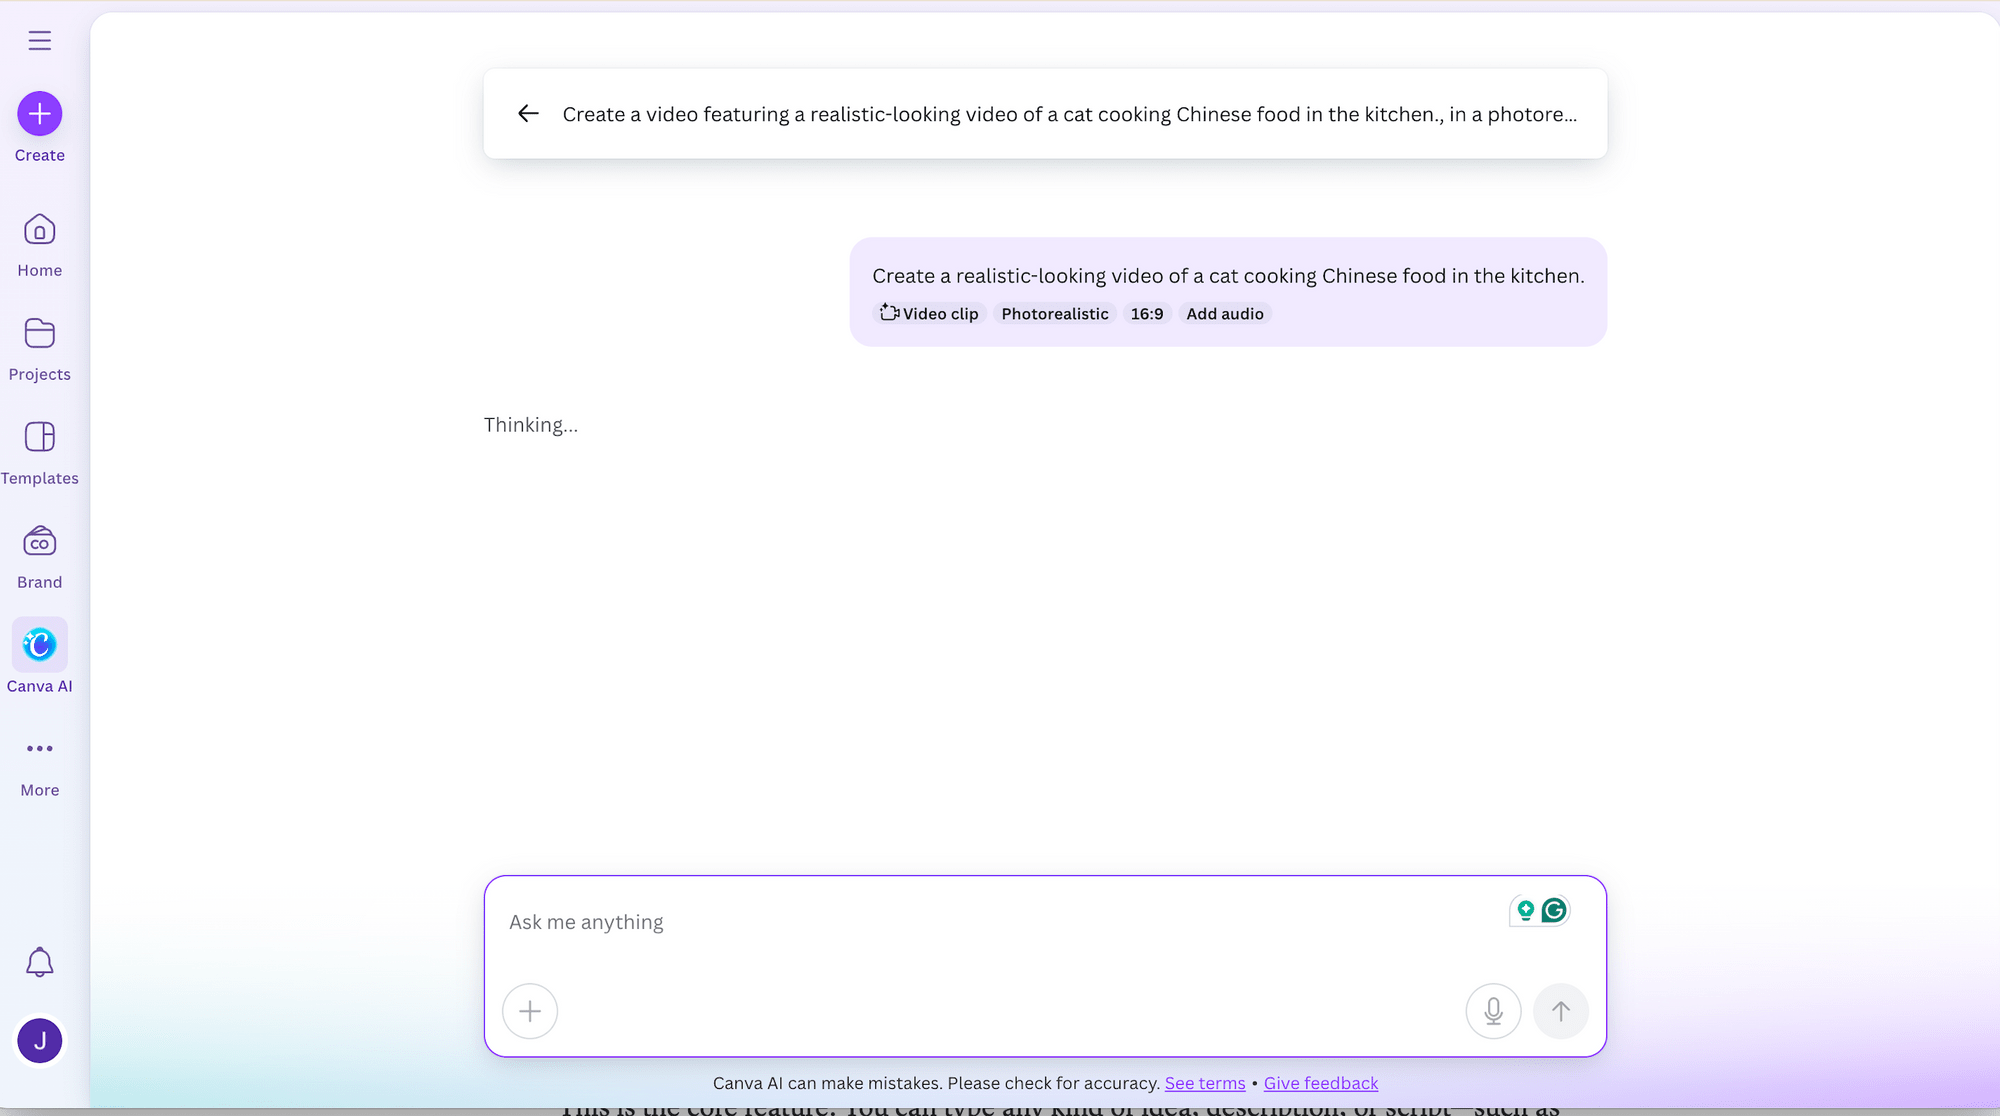The width and height of the screenshot is (2000, 1116).
Task: Open Projects from the sidebar
Action: (39, 335)
